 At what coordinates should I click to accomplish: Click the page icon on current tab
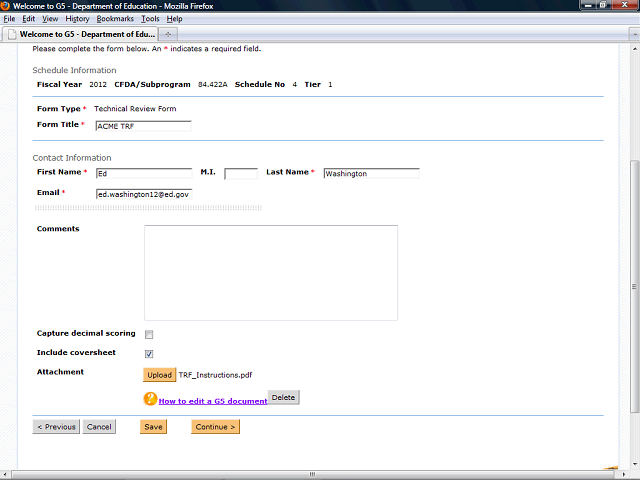[x=12, y=34]
